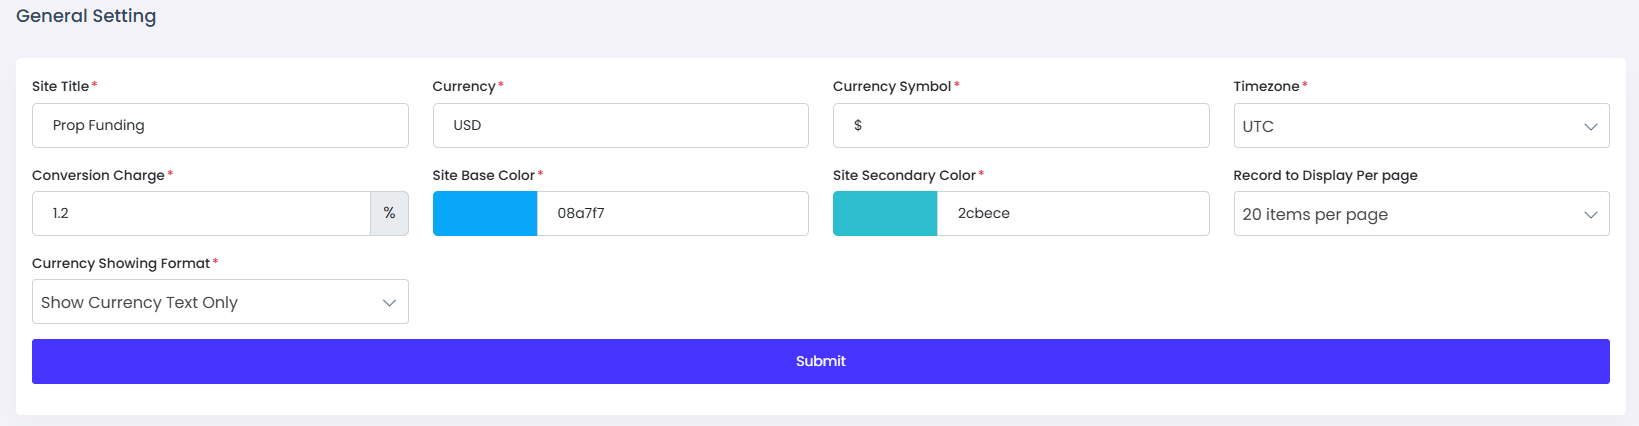The height and width of the screenshot is (426, 1639).
Task: Click the Site Title label
Action: click(60, 86)
